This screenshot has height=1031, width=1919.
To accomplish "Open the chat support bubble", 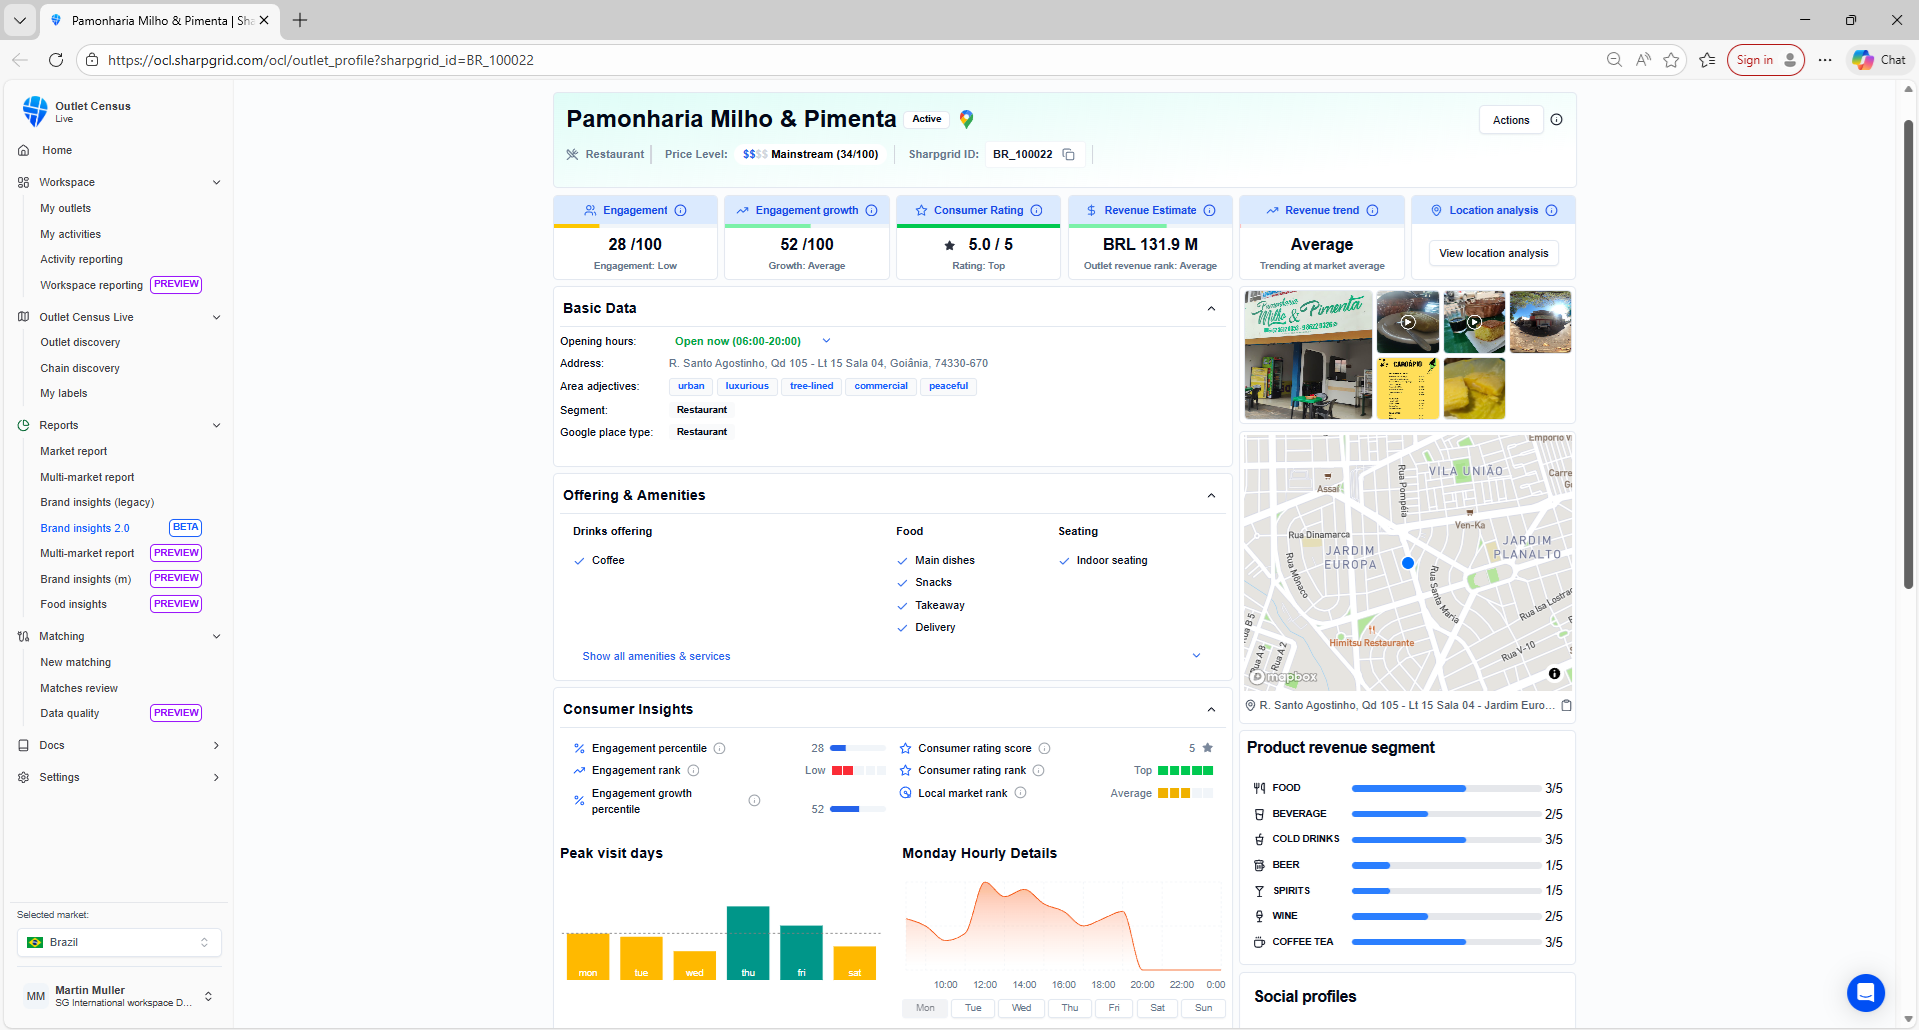I will (x=1865, y=993).
